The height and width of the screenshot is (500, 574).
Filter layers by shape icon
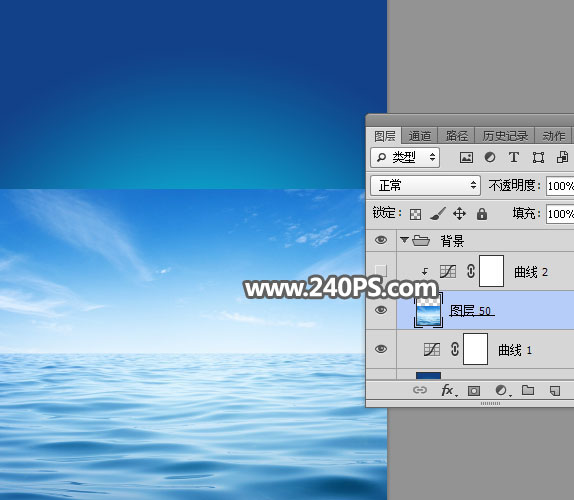[x=538, y=157]
